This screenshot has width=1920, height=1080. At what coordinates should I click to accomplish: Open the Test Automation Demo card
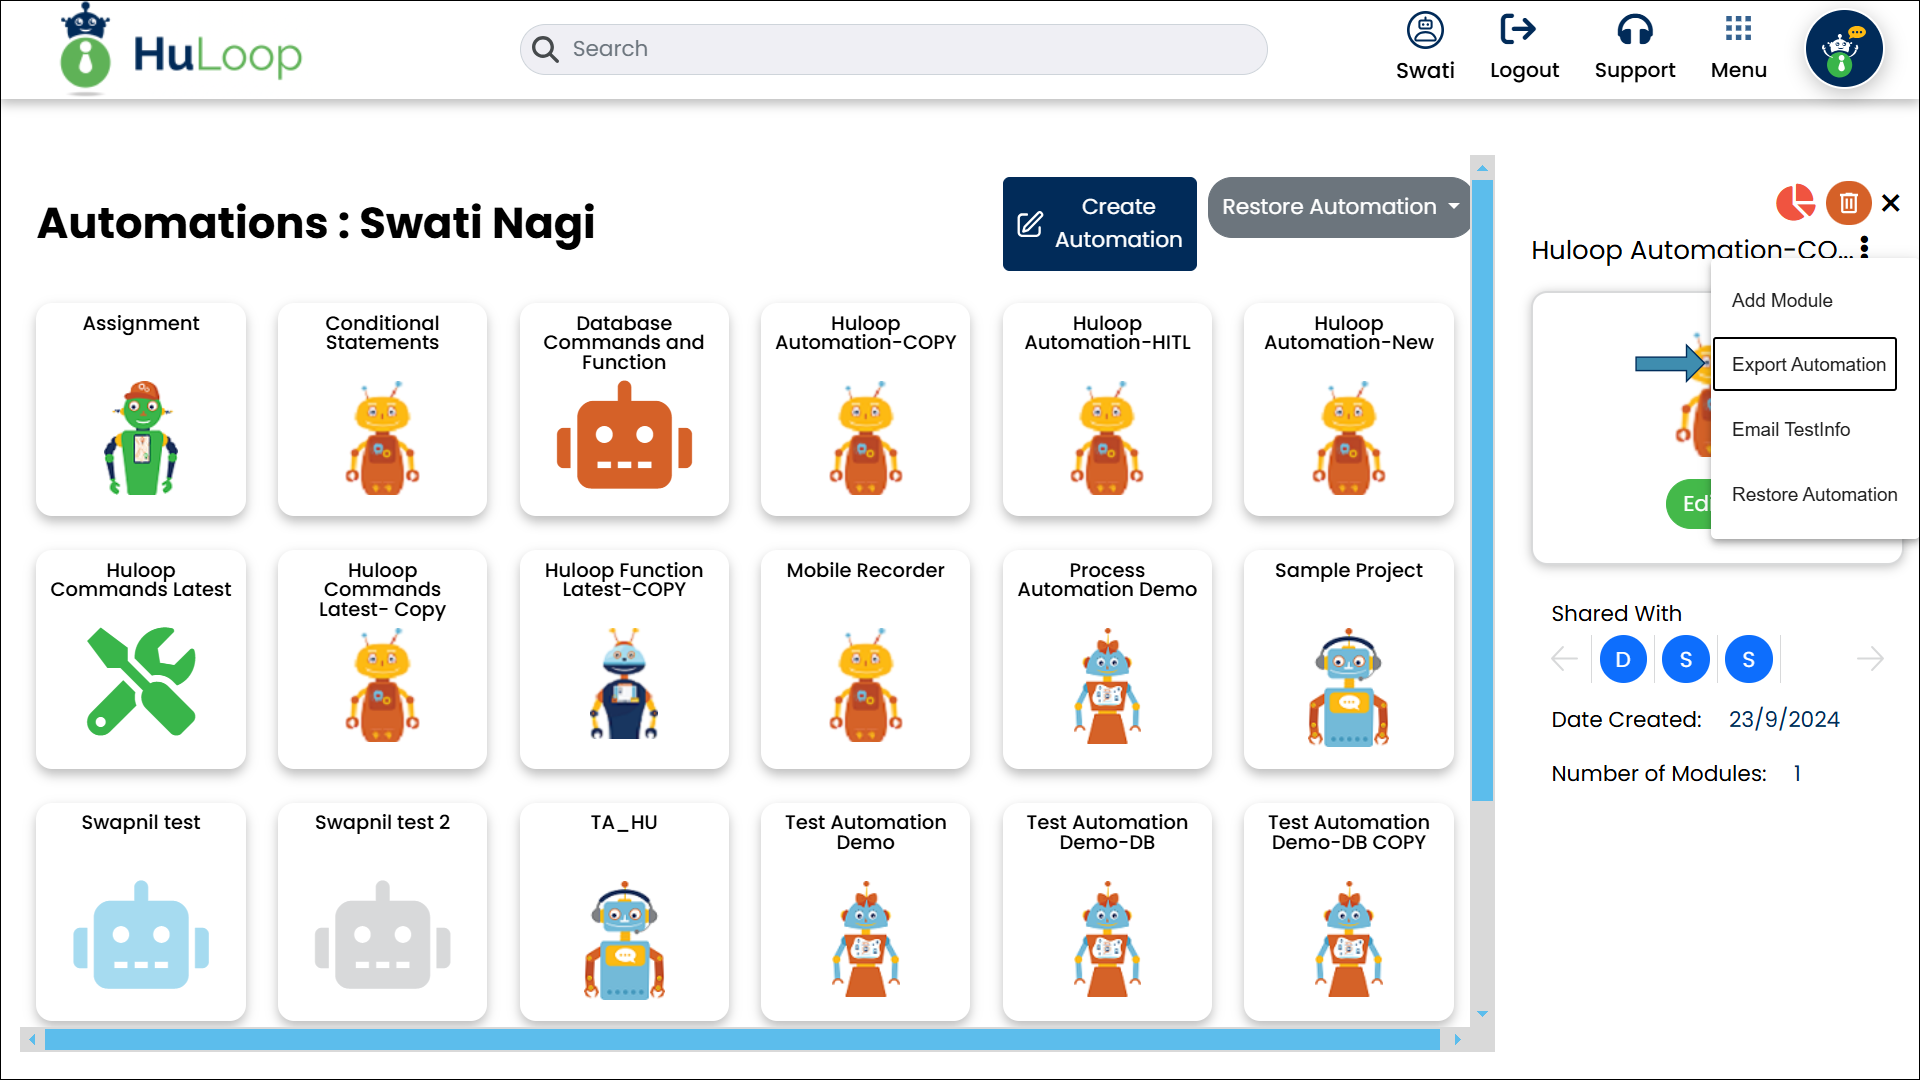click(865, 911)
